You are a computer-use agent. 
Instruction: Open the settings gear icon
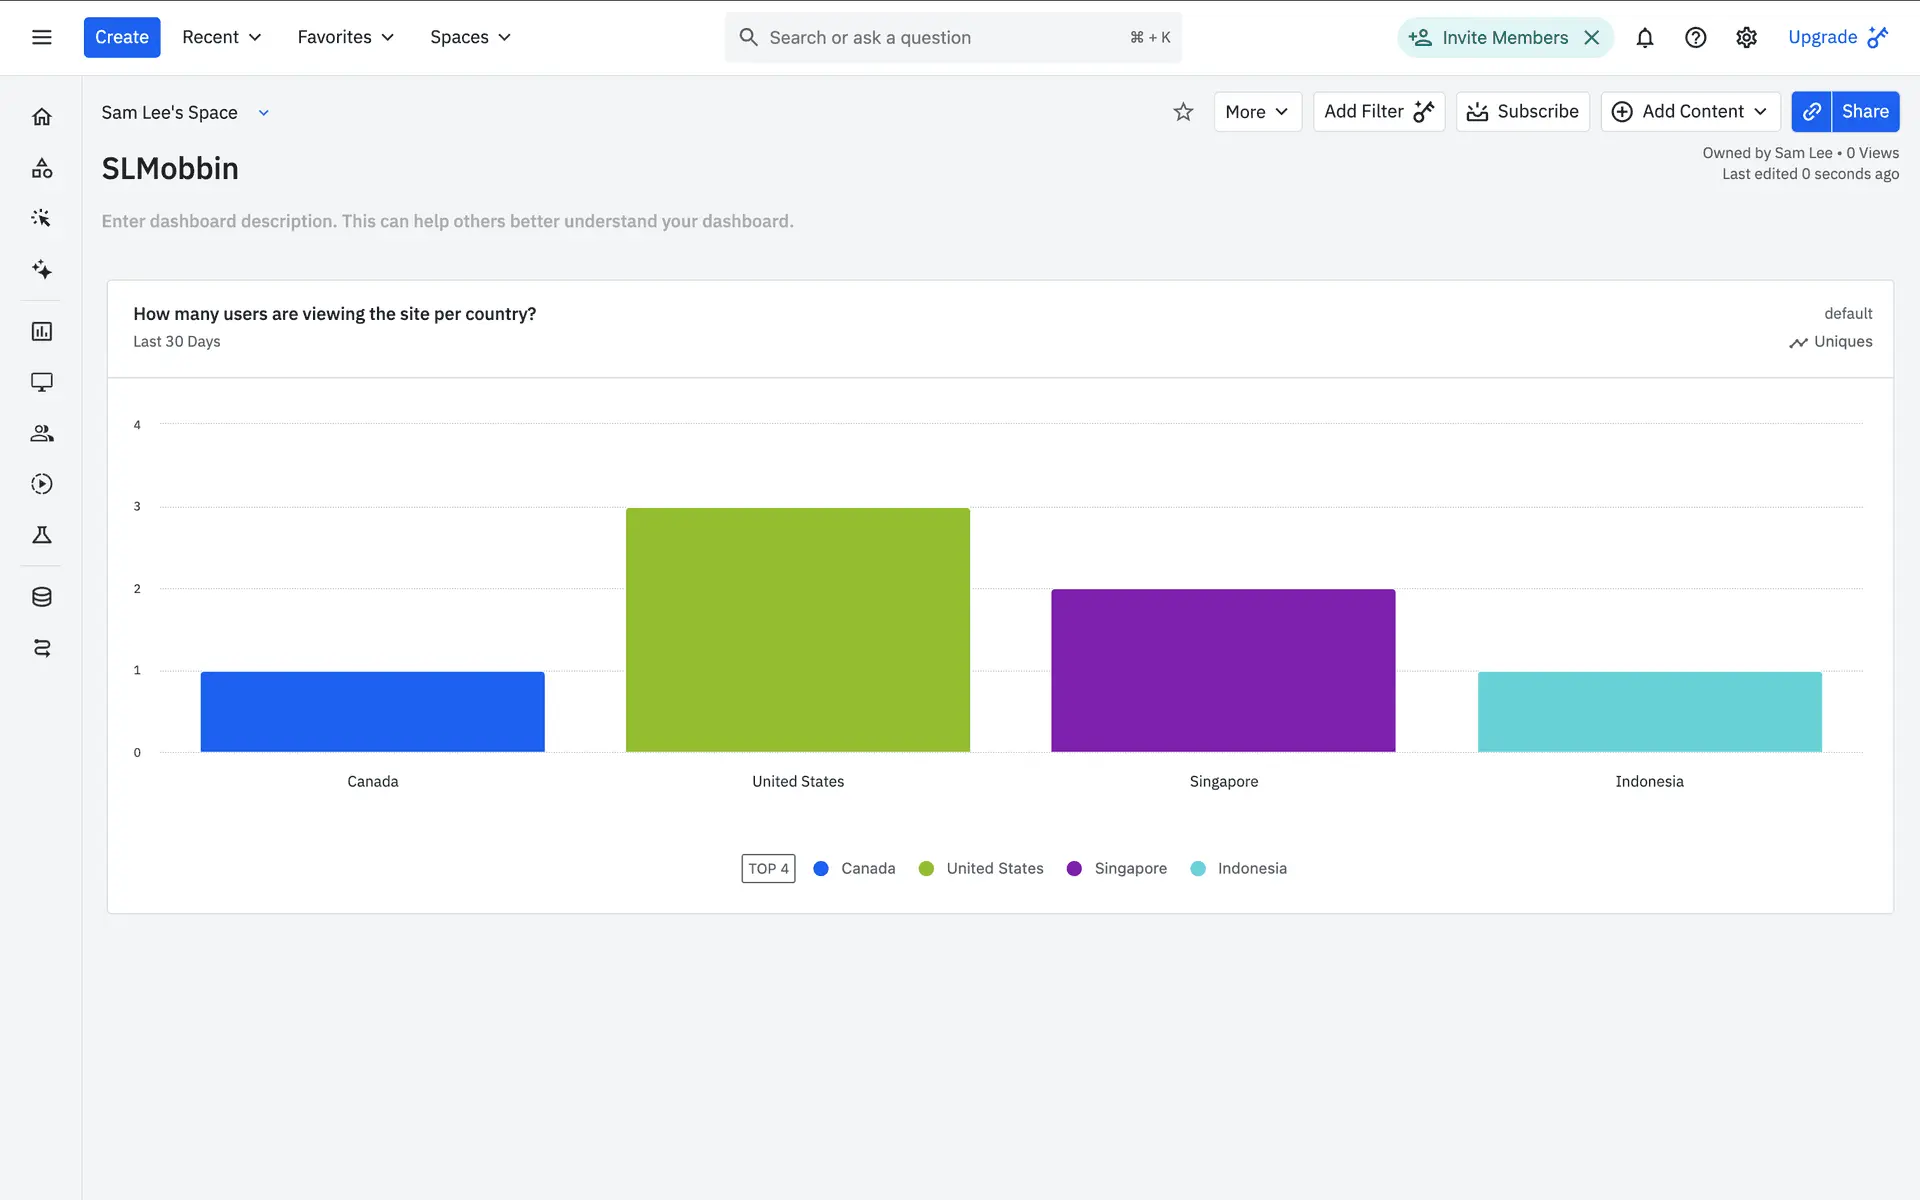pyautogui.click(x=1746, y=38)
